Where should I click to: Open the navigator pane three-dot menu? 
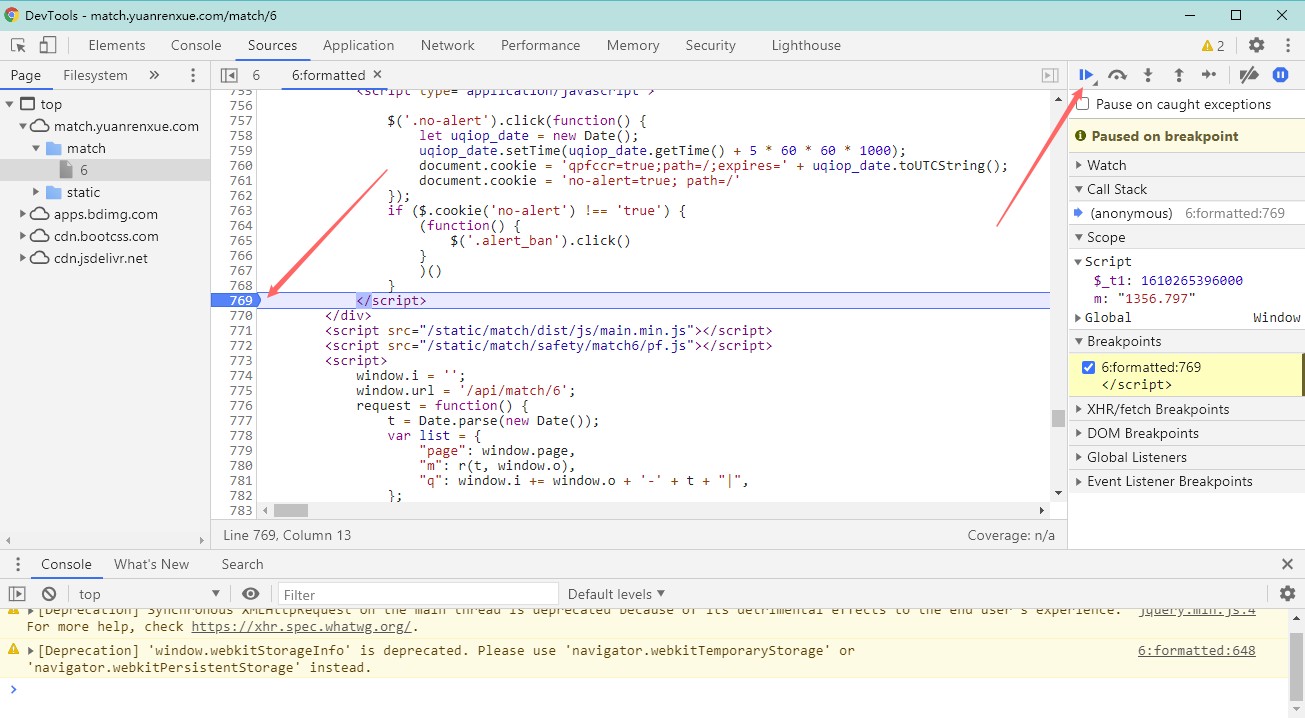[x=193, y=75]
